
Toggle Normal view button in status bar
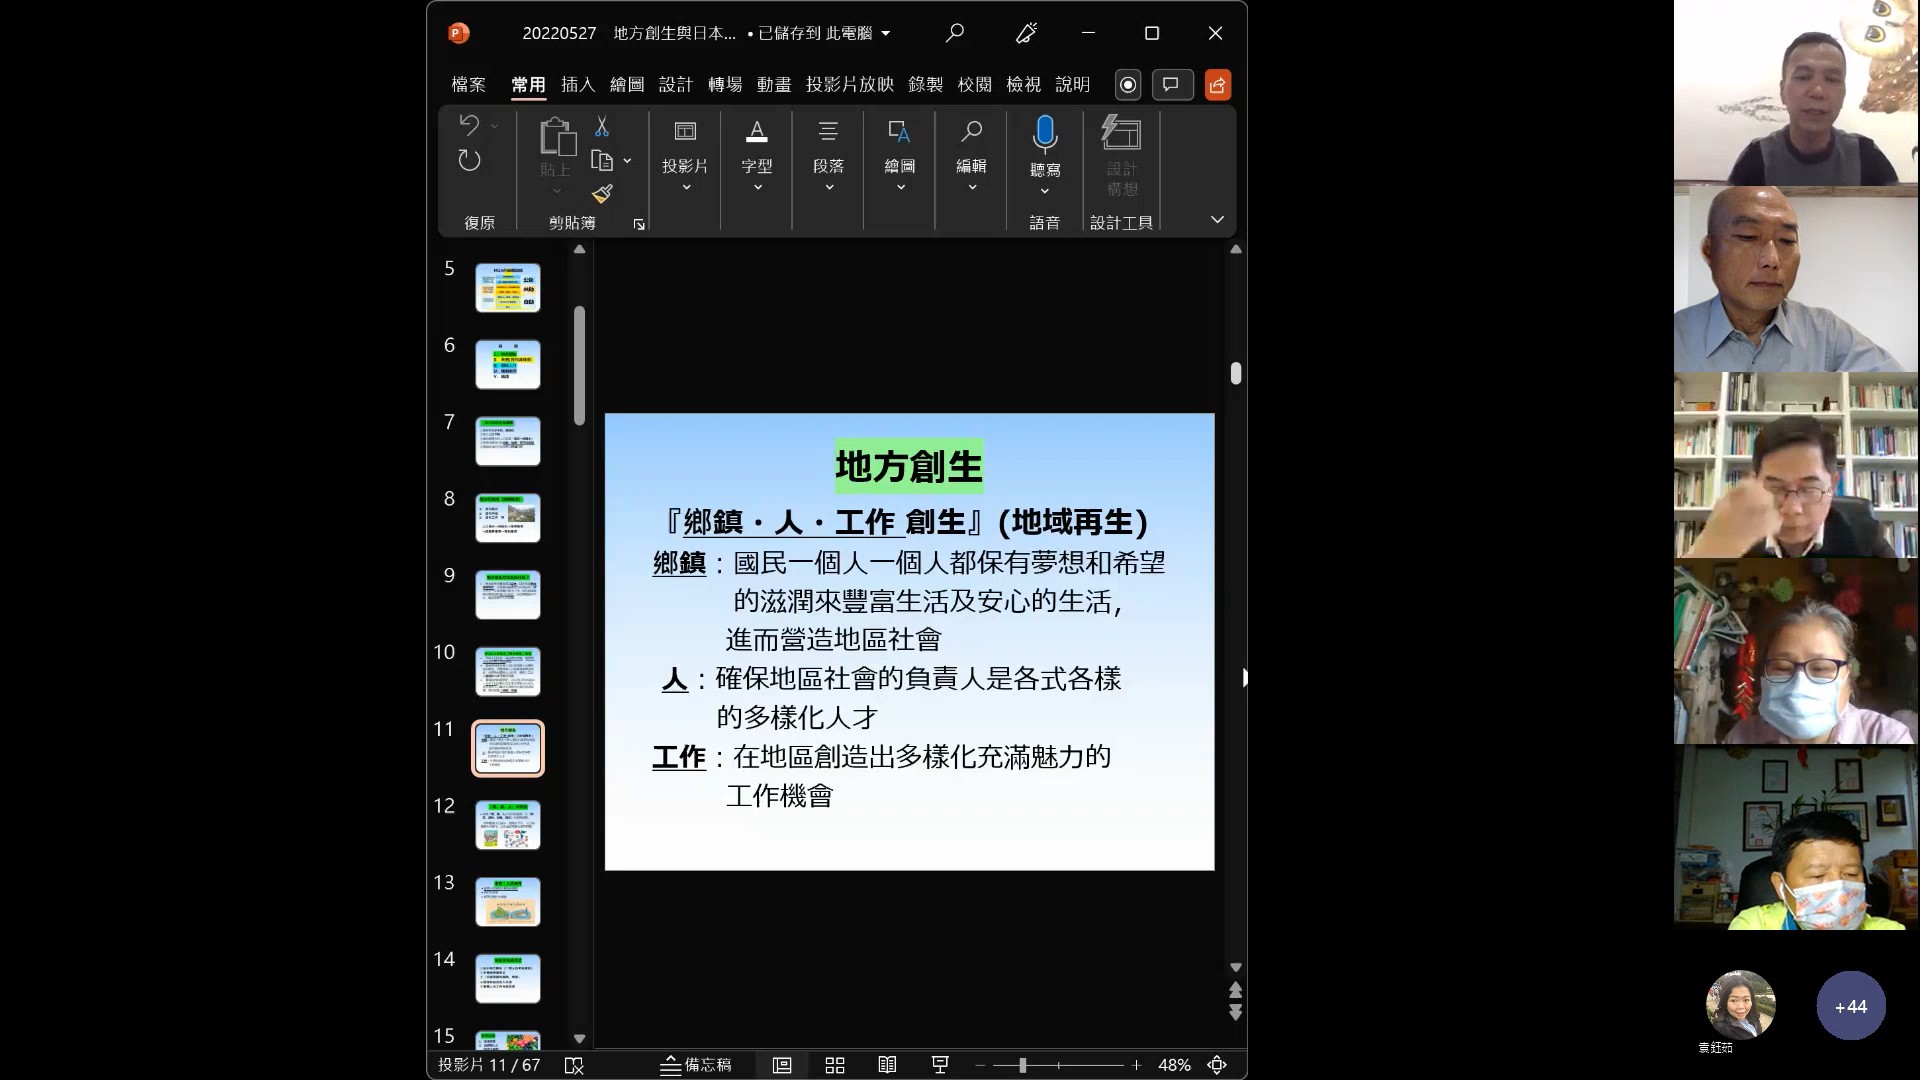click(782, 1065)
